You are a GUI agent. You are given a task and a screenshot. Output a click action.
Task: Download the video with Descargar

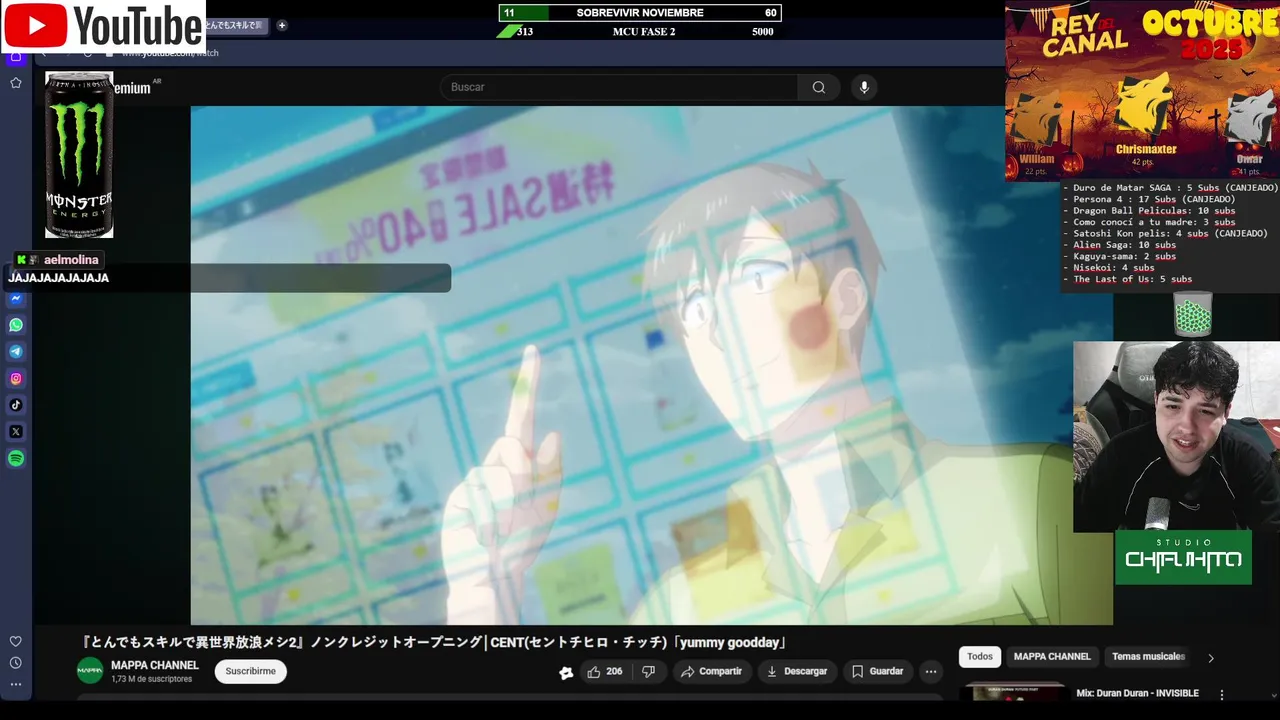click(x=797, y=672)
